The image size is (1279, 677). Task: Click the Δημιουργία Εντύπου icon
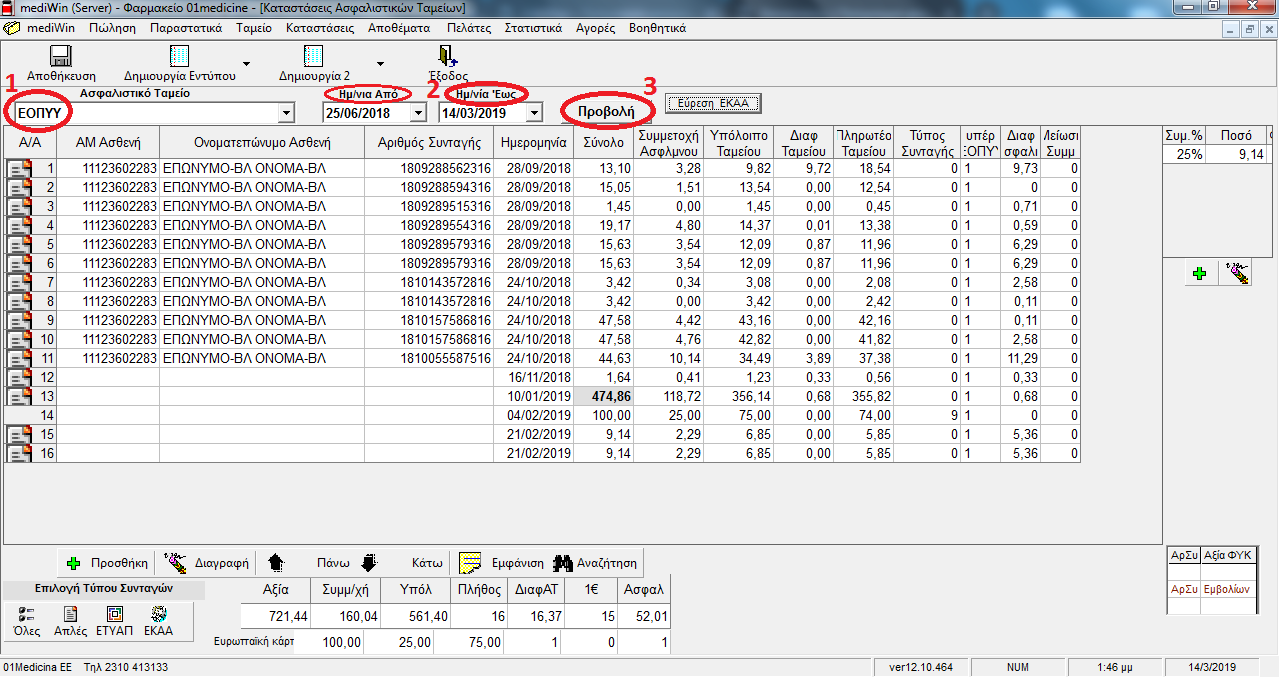(179, 56)
